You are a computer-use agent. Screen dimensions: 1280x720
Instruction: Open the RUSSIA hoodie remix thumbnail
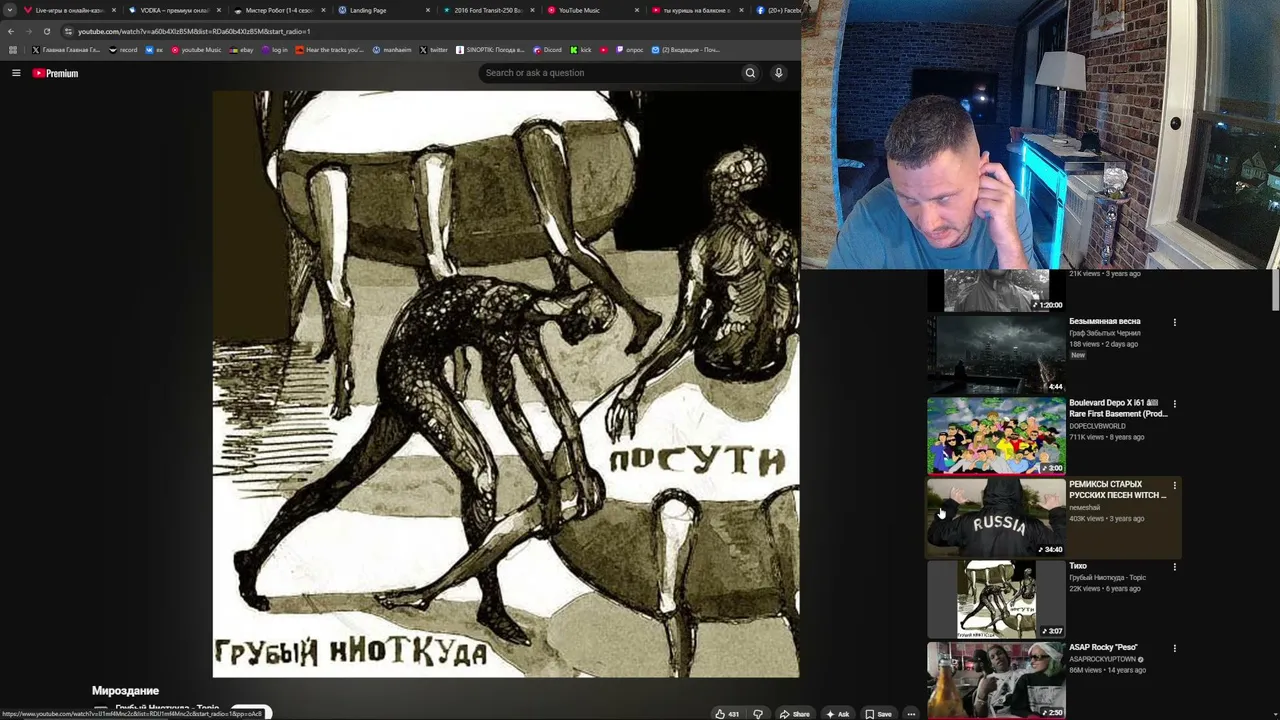pos(996,517)
